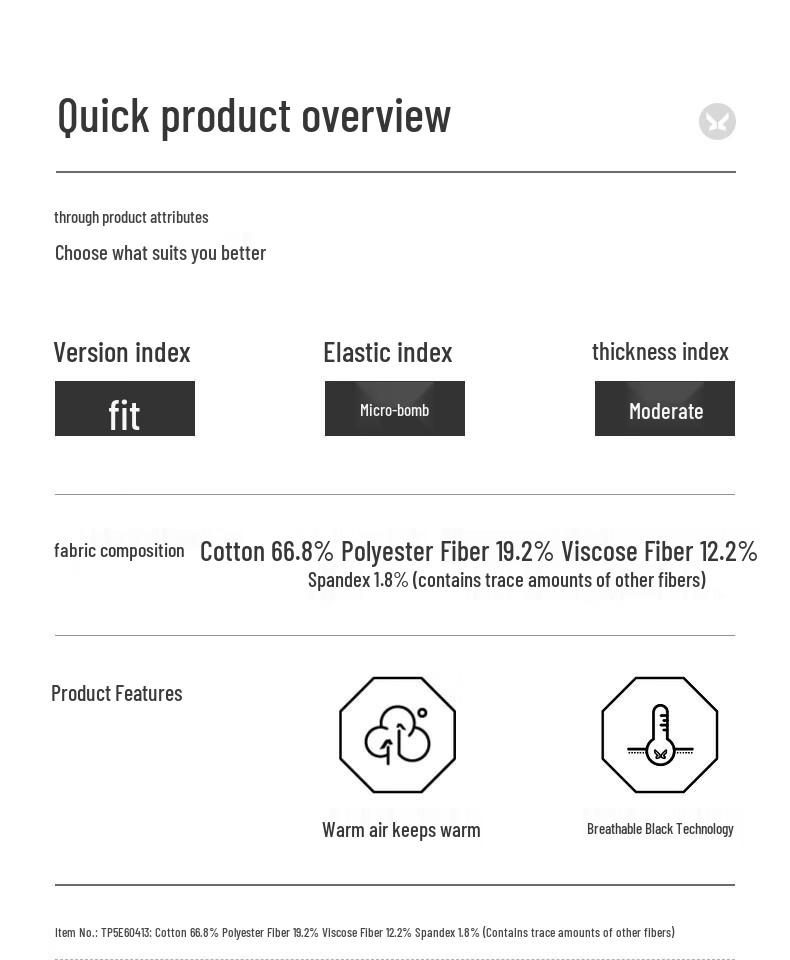The height and width of the screenshot is (960, 790).
Task: Click the butterfly logo icon
Action: coord(717,122)
